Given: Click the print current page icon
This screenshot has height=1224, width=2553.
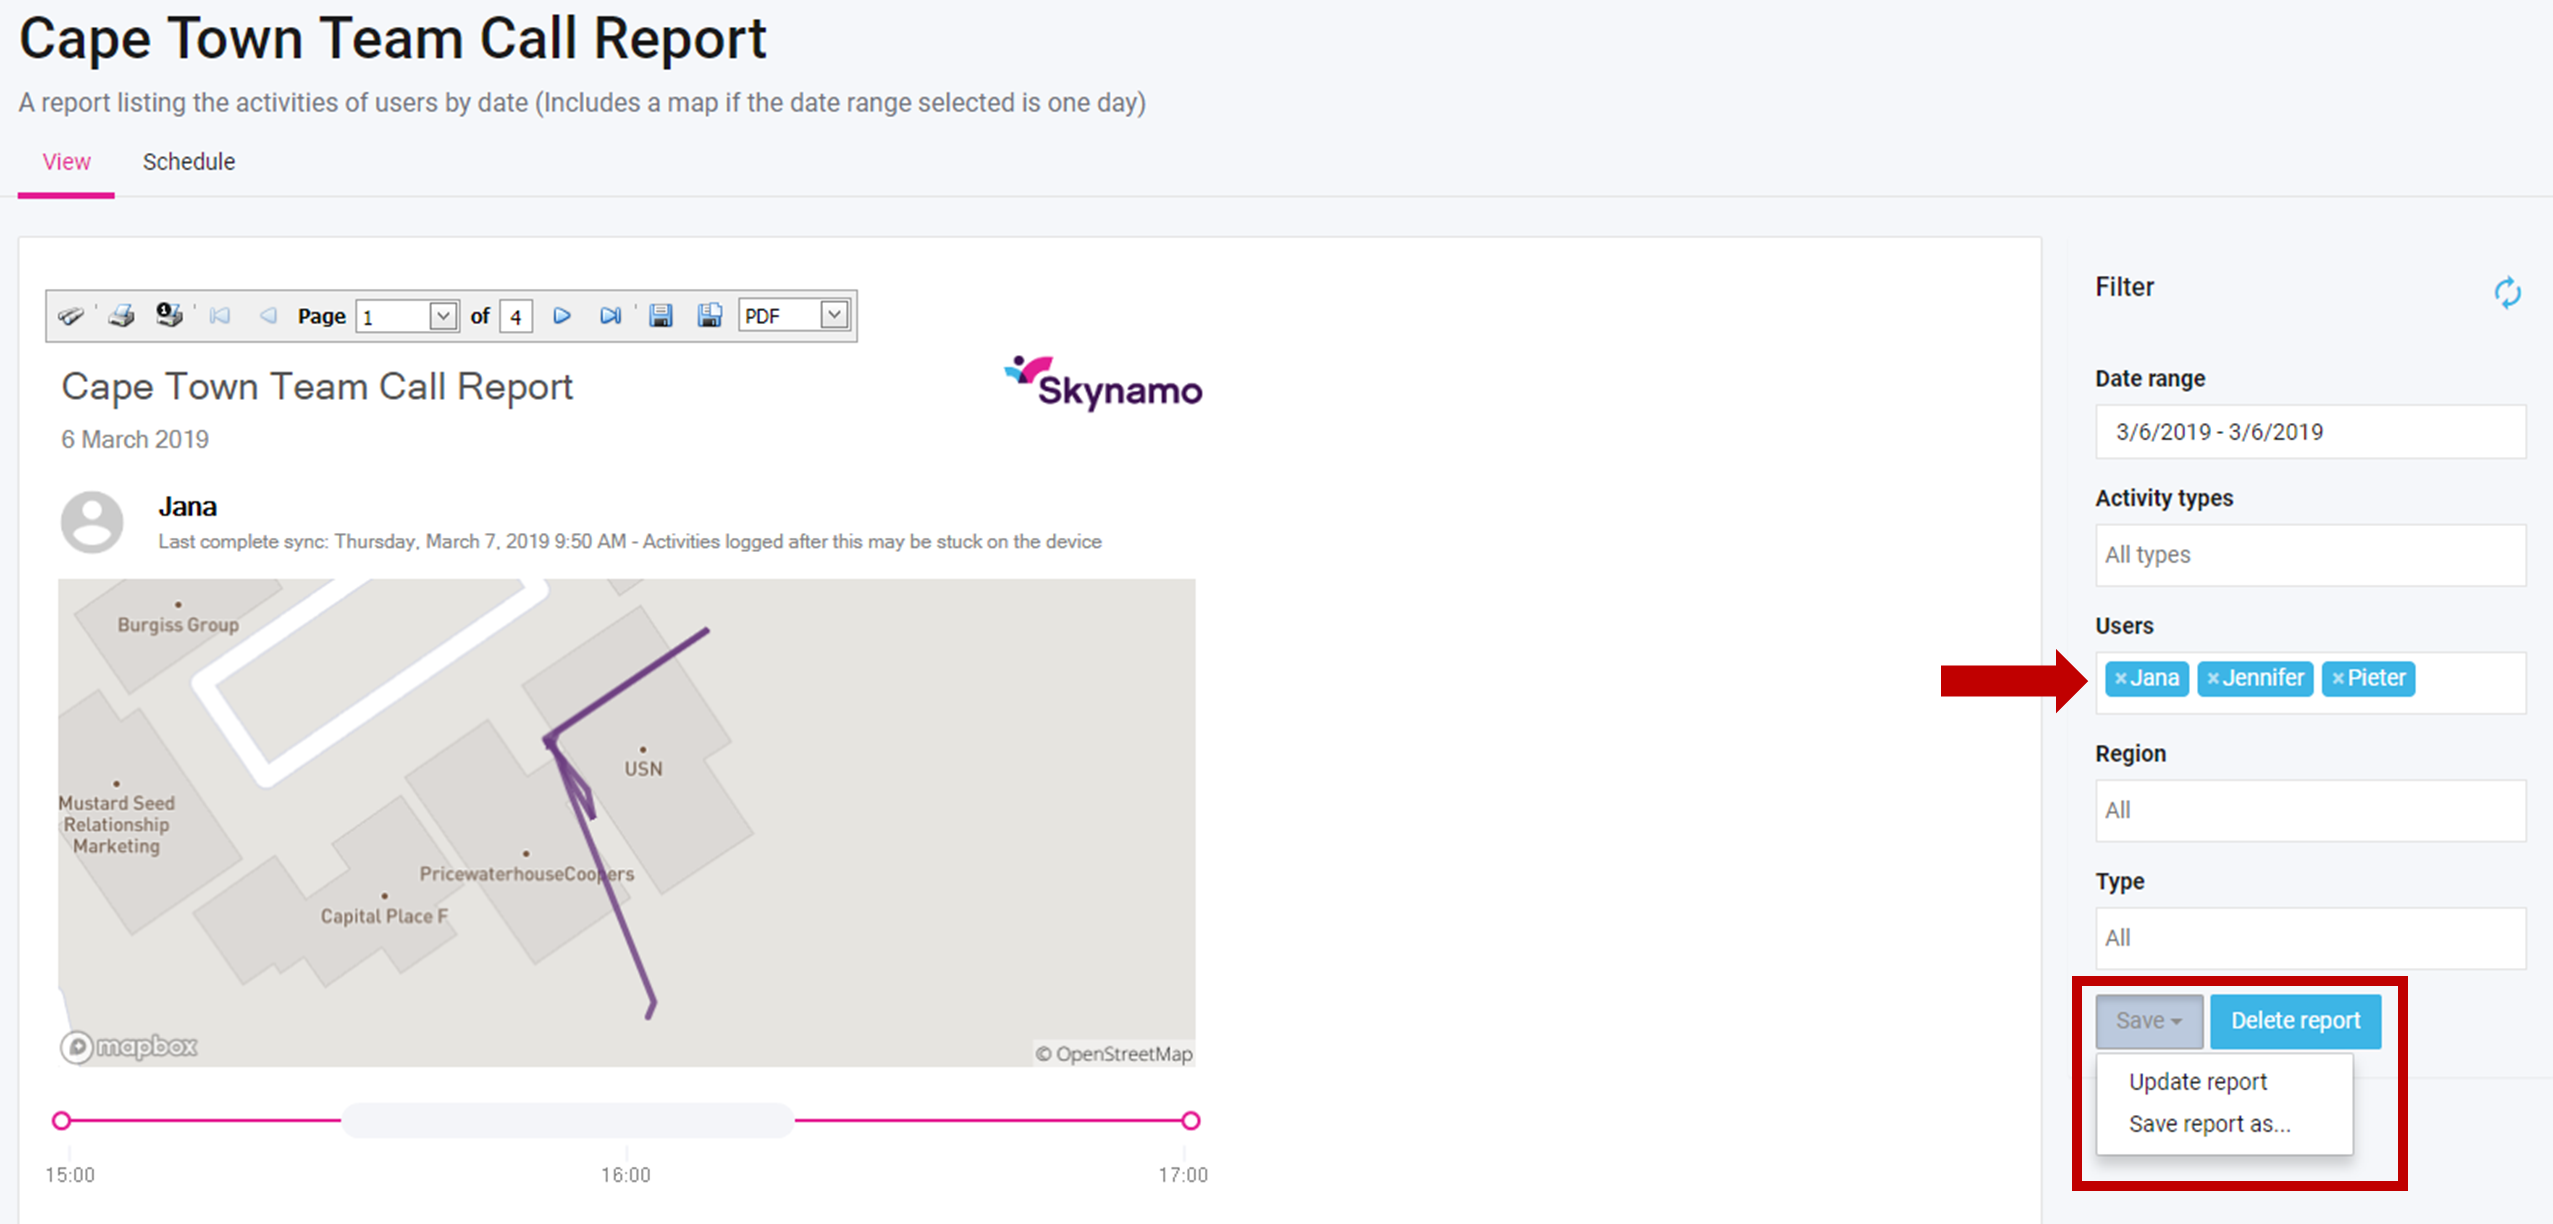Looking at the screenshot, I should [x=169, y=316].
